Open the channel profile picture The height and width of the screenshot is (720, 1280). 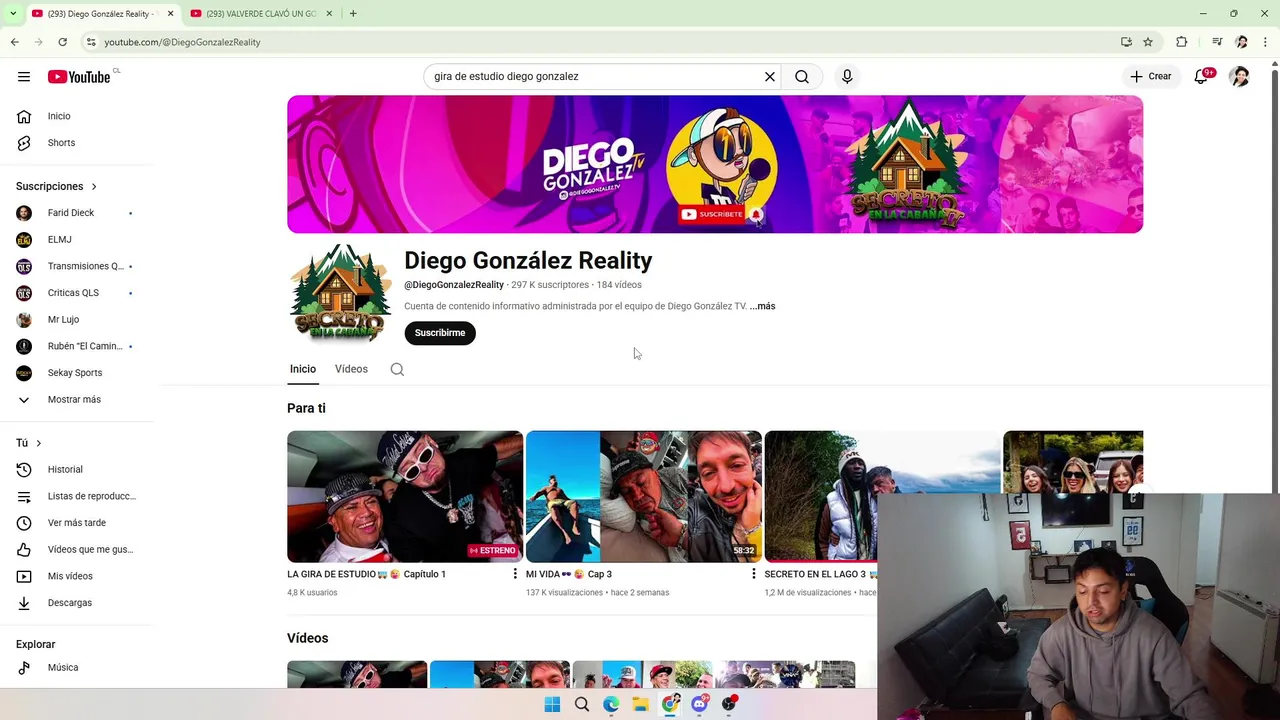340,294
